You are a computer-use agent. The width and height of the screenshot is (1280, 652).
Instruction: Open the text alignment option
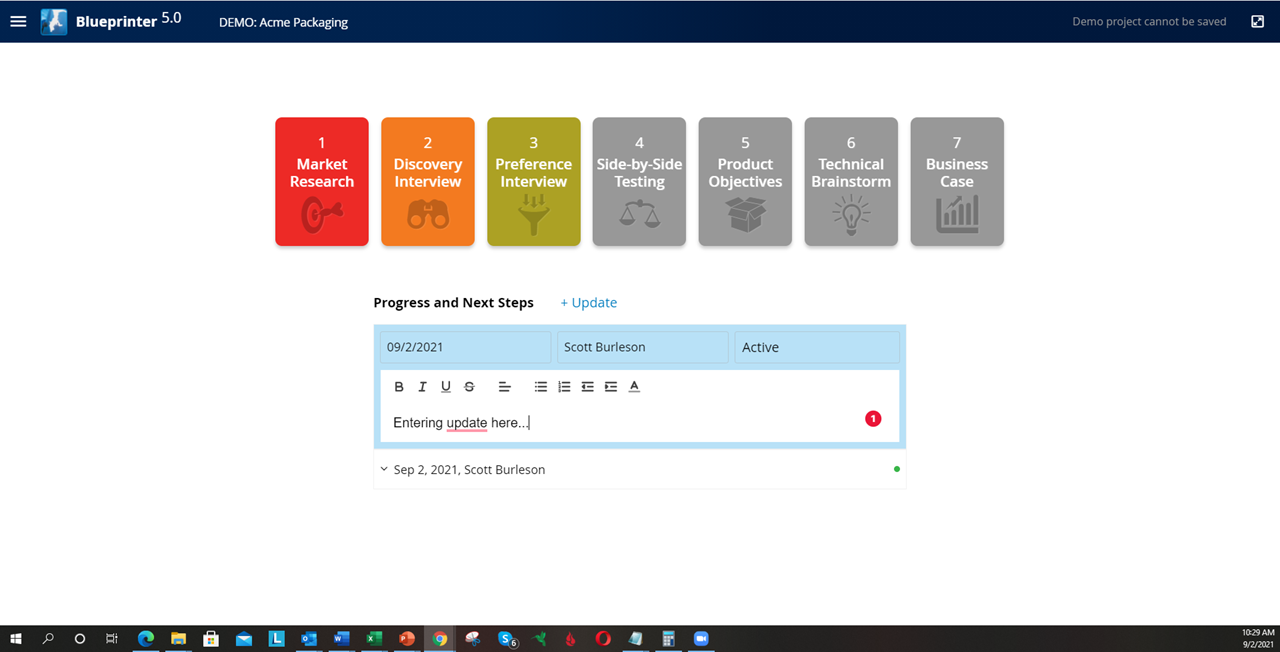click(x=505, y=387)
